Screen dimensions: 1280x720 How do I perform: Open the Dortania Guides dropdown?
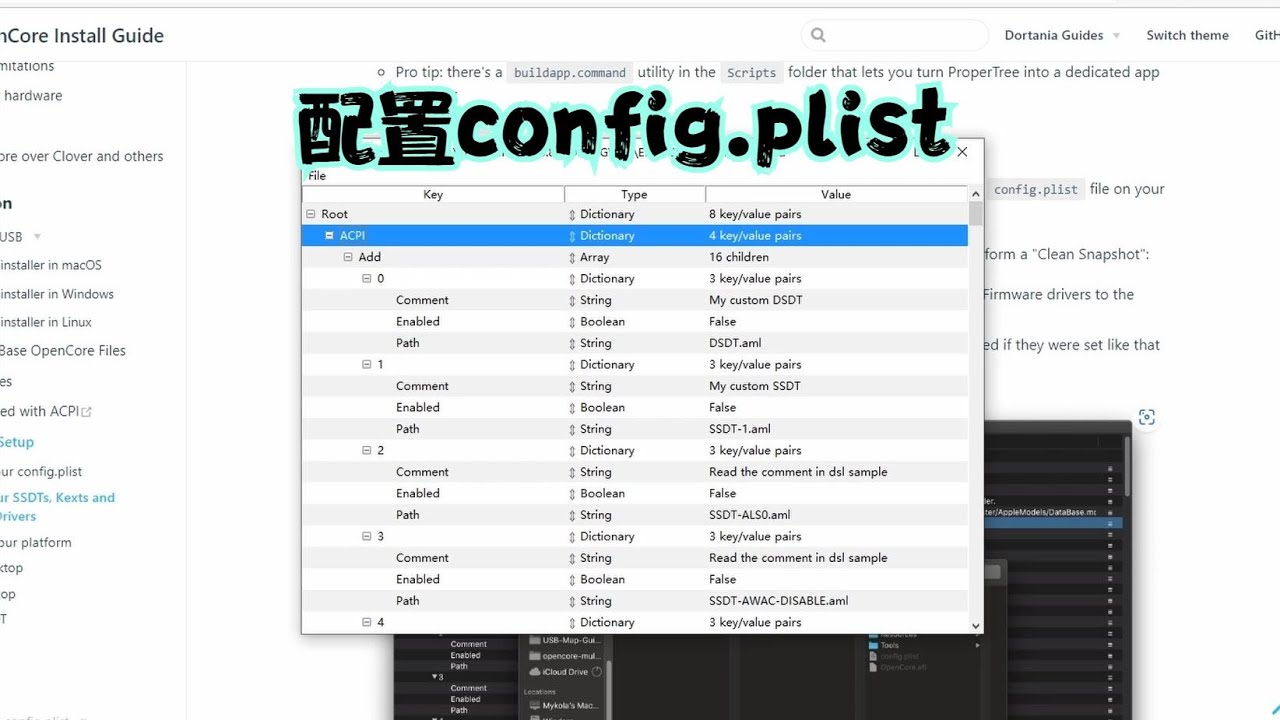tap(1062, 35)
